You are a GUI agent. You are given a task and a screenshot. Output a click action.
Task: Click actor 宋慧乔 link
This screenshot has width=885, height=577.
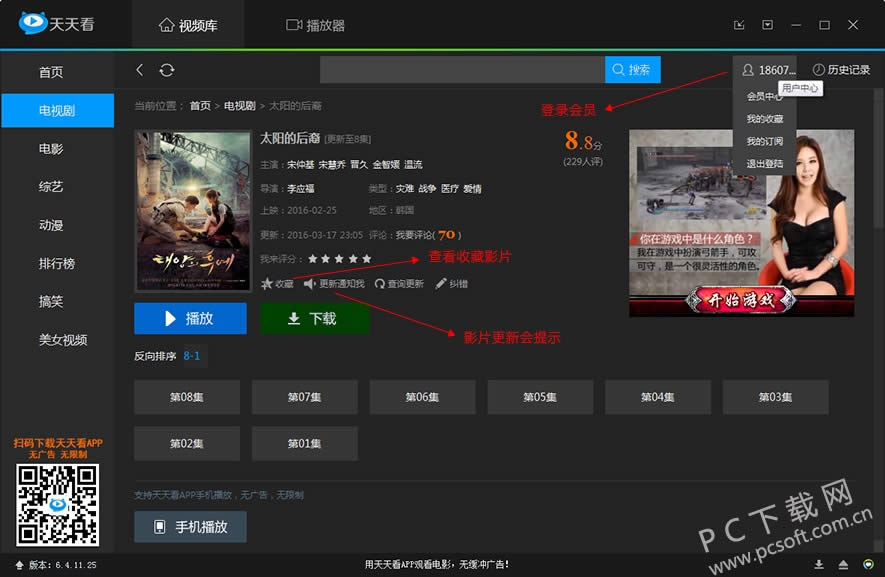(x=332, y=164)
